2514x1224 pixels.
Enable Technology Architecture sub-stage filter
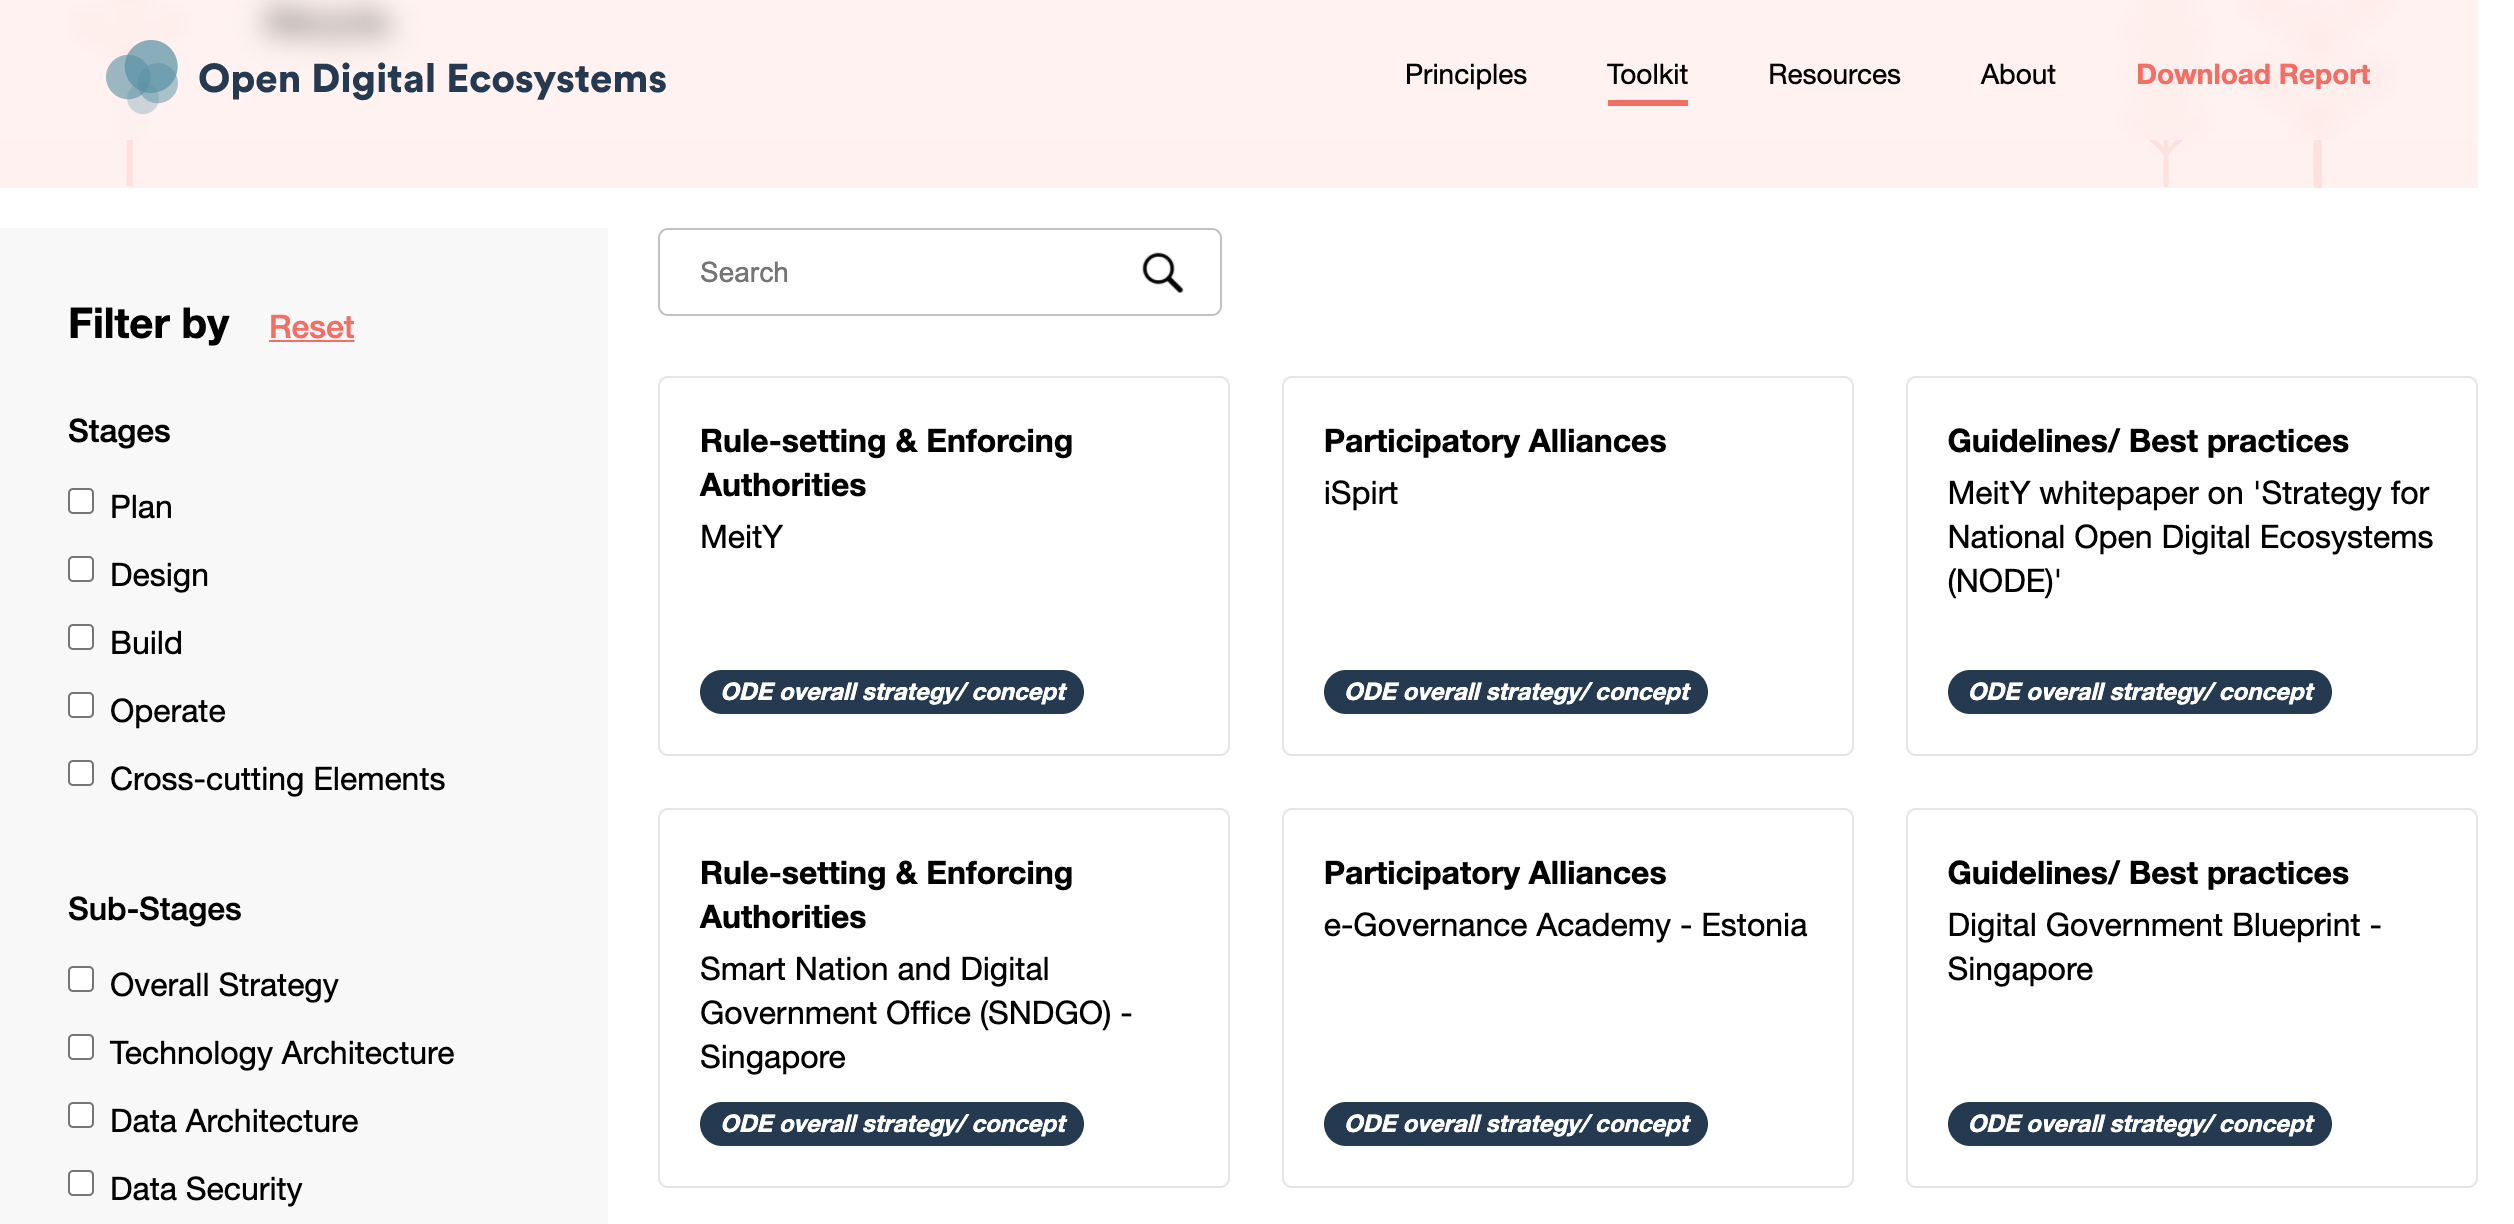[81, 1048]
